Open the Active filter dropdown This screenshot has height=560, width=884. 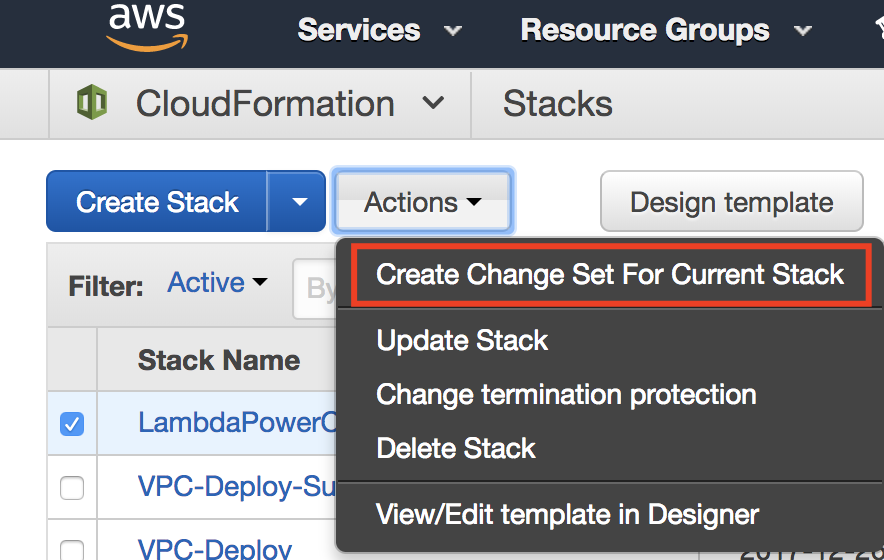pyautogui.click(x=217, y=284)
